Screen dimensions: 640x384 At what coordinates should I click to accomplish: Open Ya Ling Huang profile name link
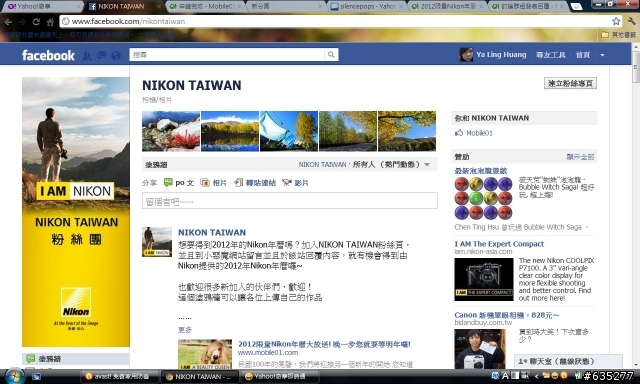pos(501,54)
